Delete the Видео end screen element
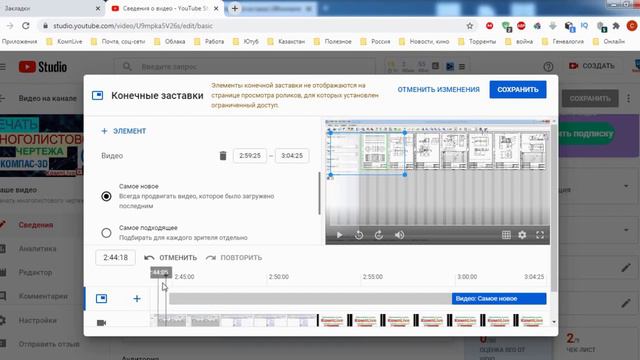The height and width of the screenshot is (360, 640). [222, 156]
